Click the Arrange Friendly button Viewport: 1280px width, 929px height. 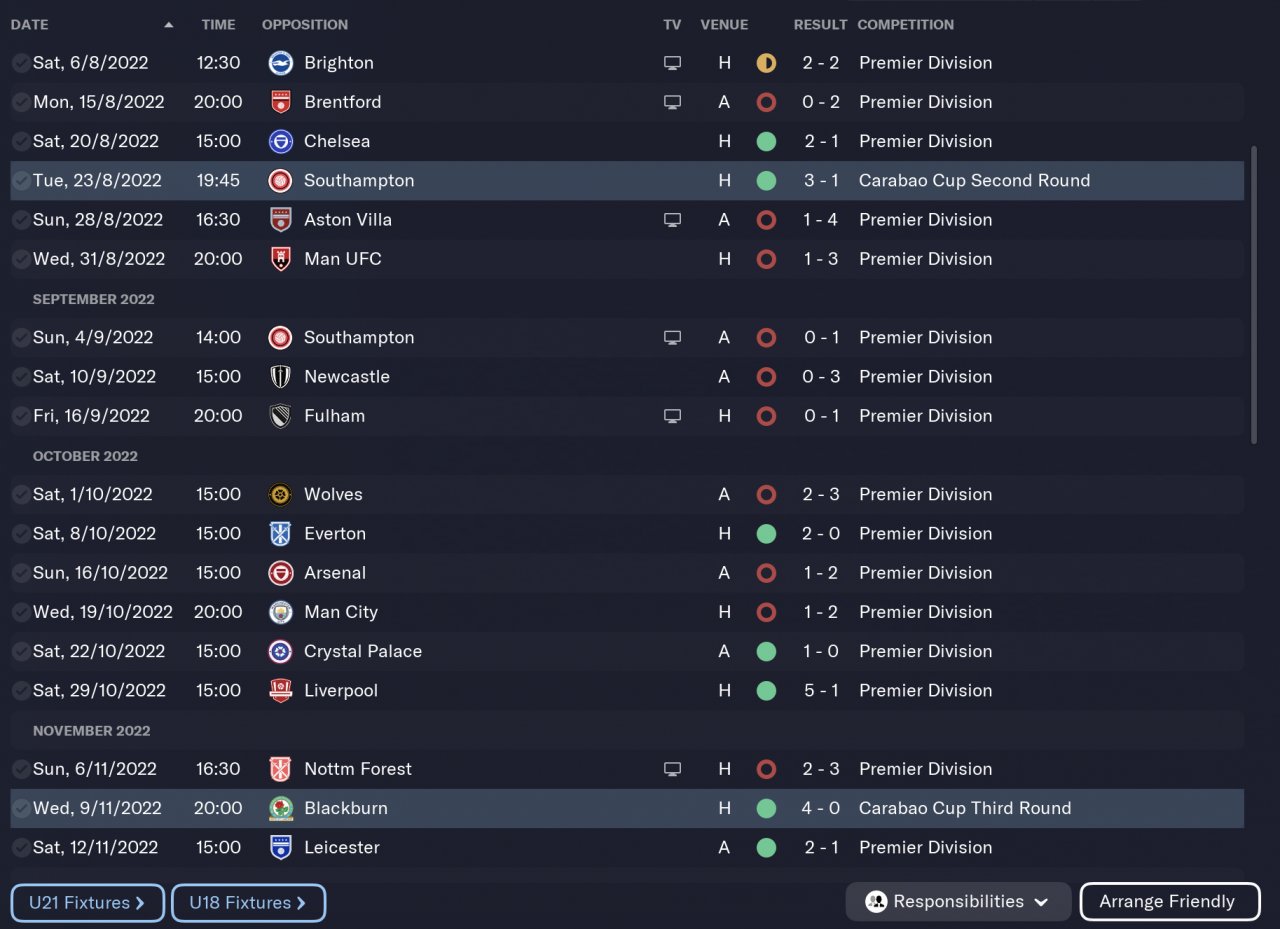coord(1169,901)
